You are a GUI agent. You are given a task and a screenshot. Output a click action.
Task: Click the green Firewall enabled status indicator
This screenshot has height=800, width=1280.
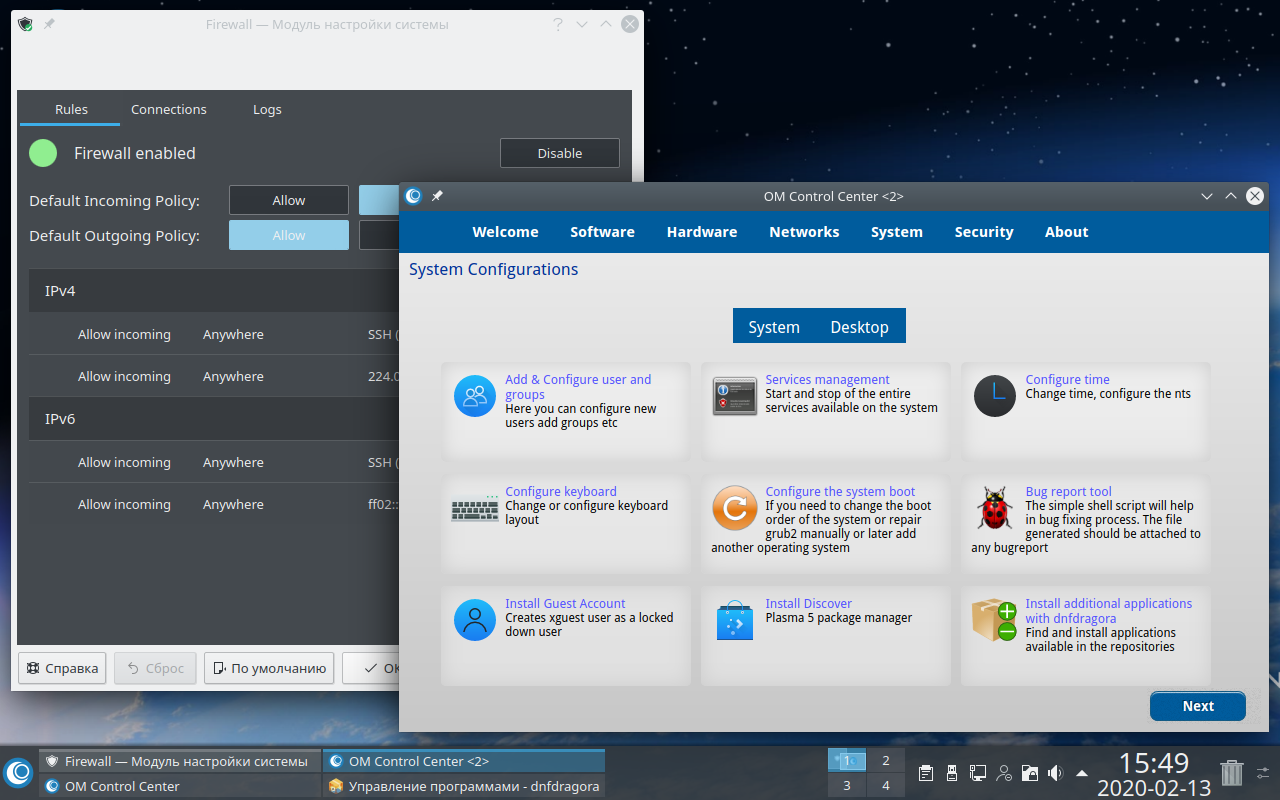coord(43,153)
